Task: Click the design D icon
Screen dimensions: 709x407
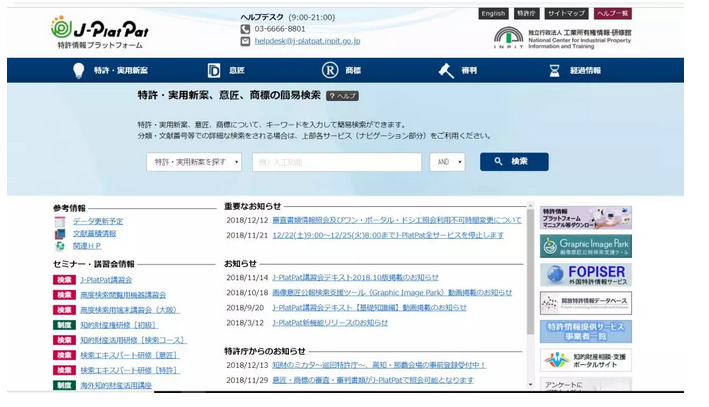Action: coord(213,71)
